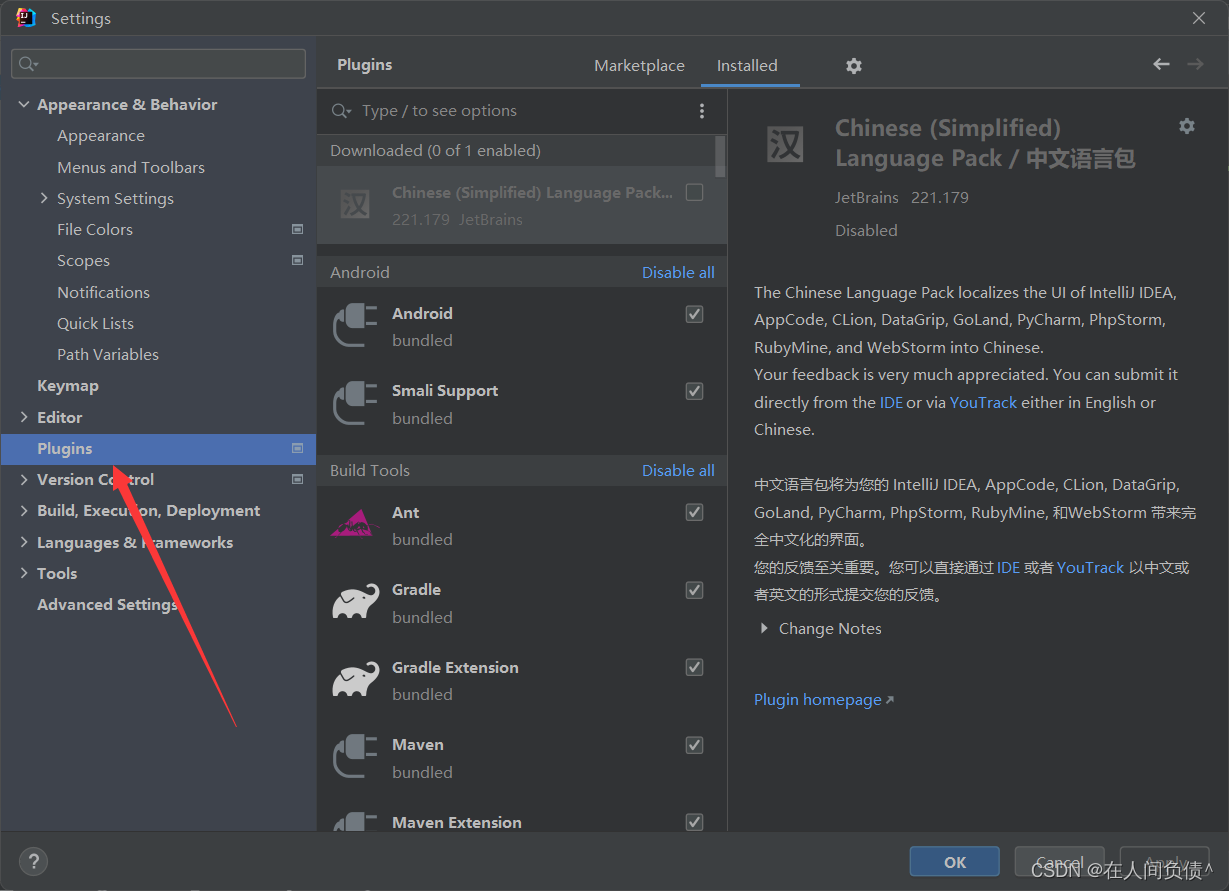Expand the Version Control tree node
The height and width of the screenshot is (891, 1229).
tap(24, 479)
